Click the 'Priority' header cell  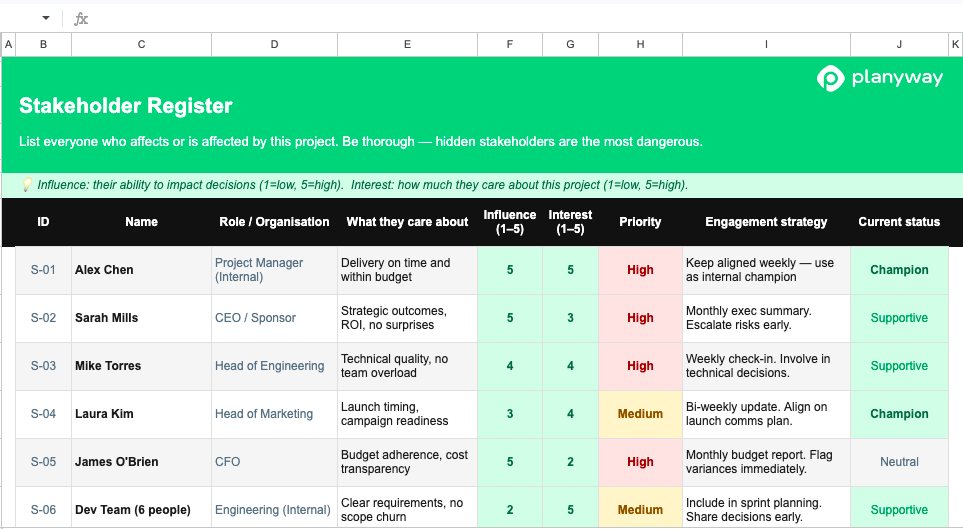click(x=641, y=222)
